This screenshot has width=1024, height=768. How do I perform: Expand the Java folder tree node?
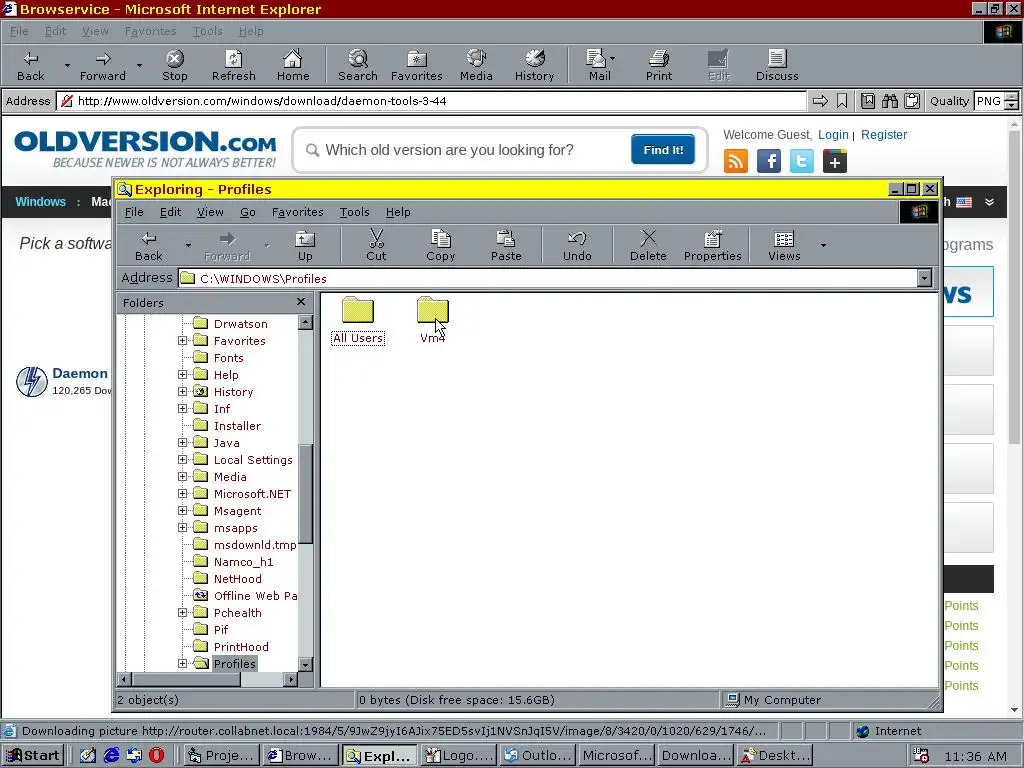(182, 442)
